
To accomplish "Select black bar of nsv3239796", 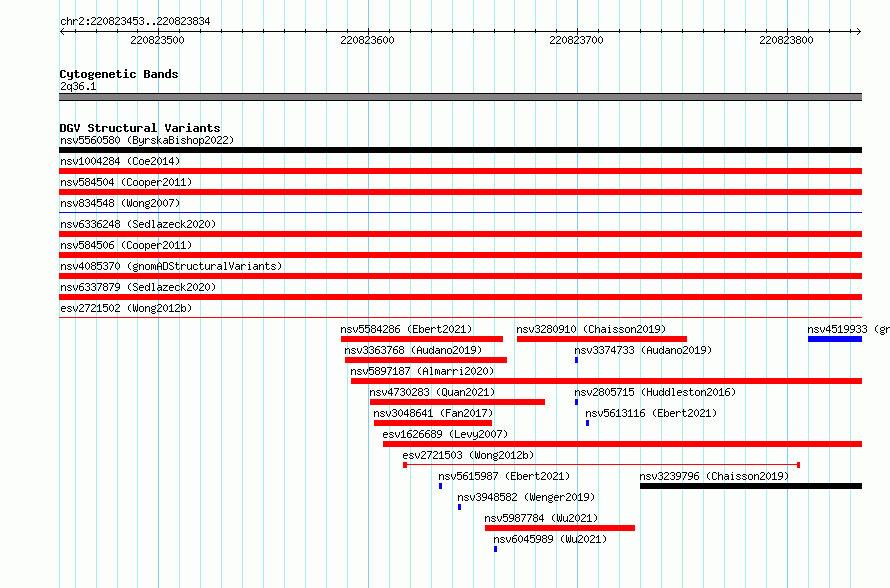I will tap(751, 486).
